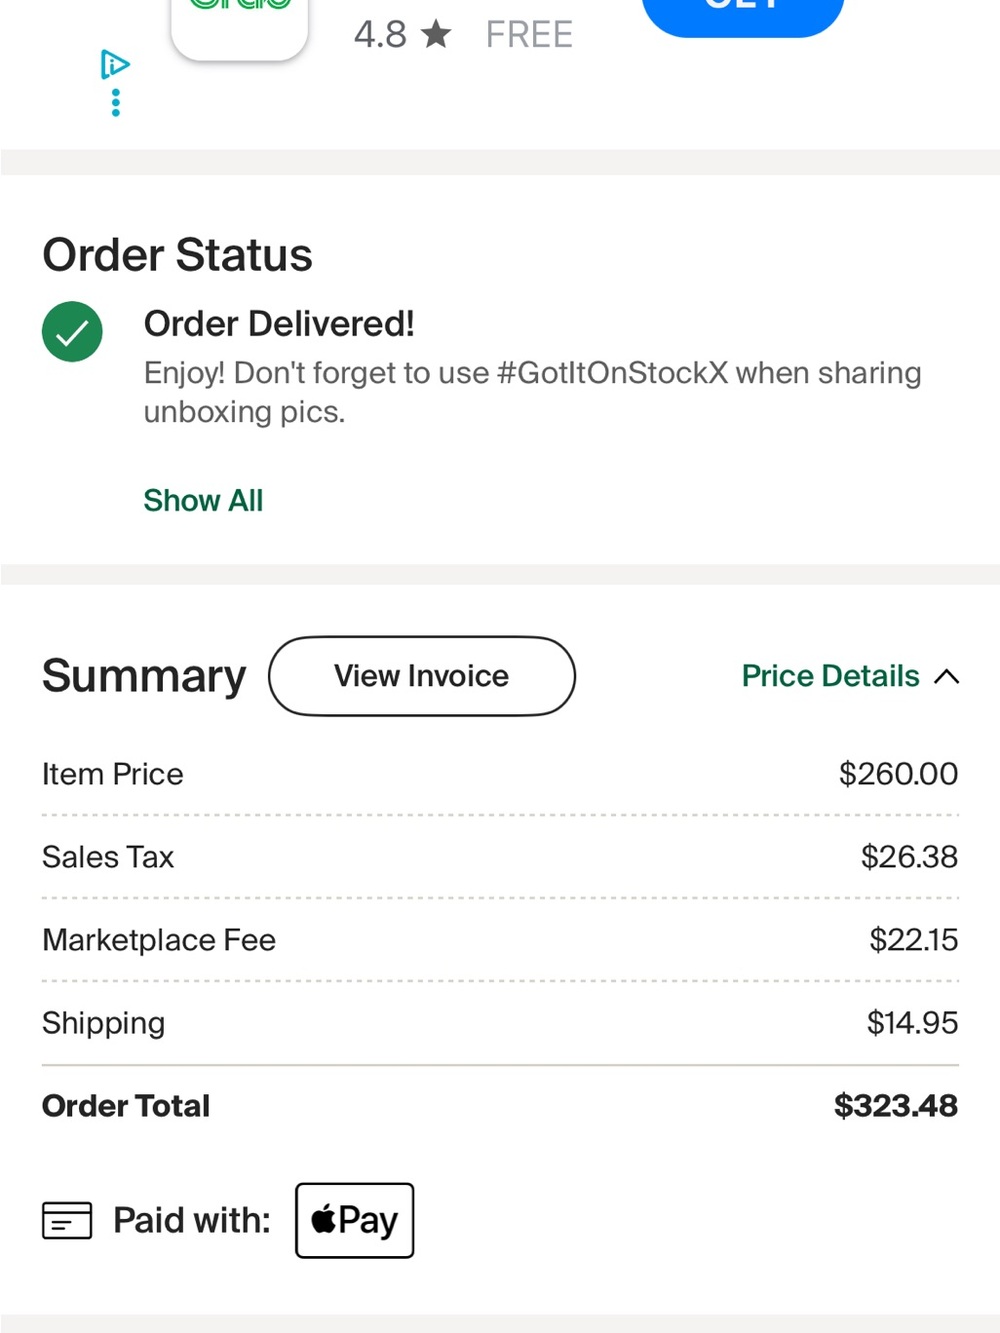
Task: Tap the AdChoices triangle icon
Action: tap(115, 65)
